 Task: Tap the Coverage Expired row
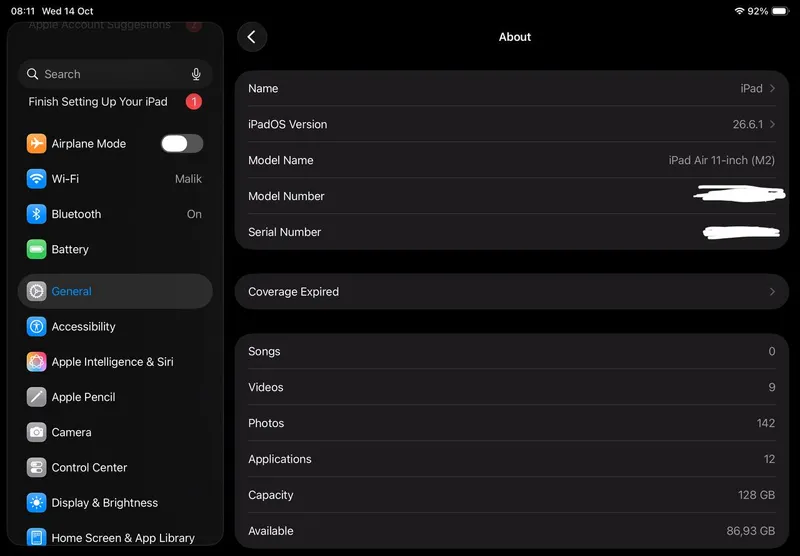[512, 292]
